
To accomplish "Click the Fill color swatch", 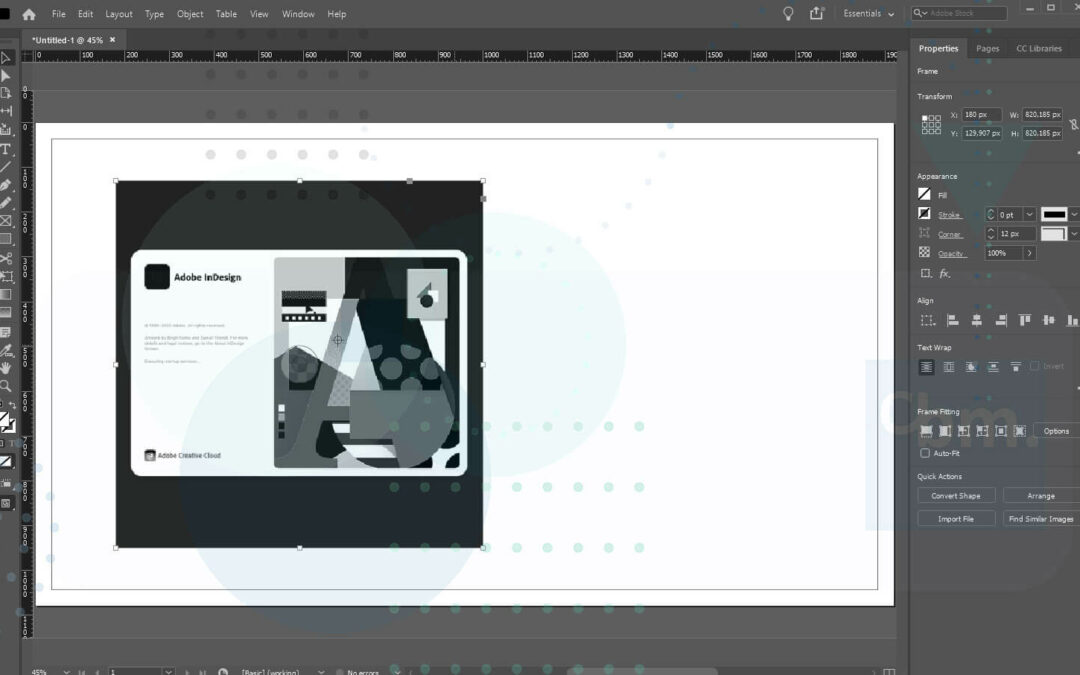I will click(924, 194).
